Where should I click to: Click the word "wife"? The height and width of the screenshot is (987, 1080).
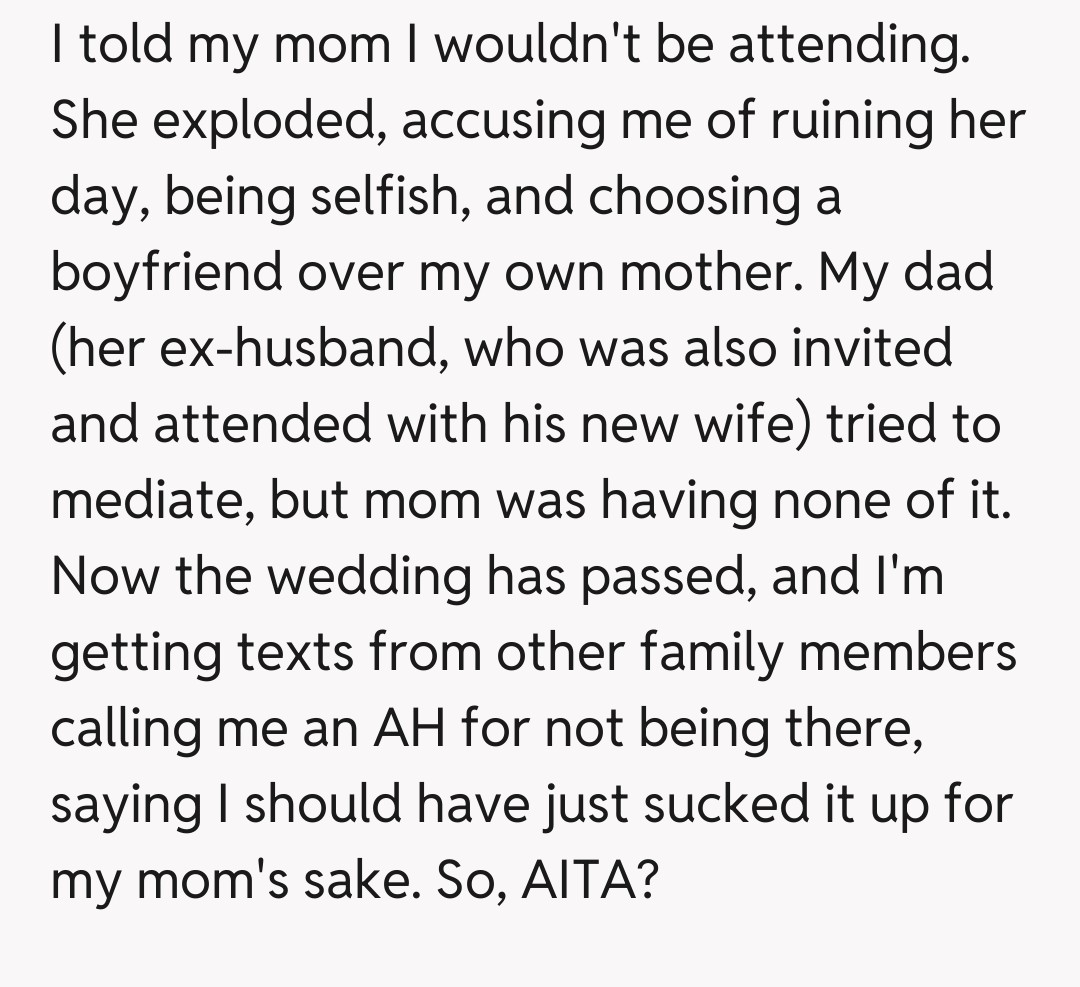pos(754,426)
